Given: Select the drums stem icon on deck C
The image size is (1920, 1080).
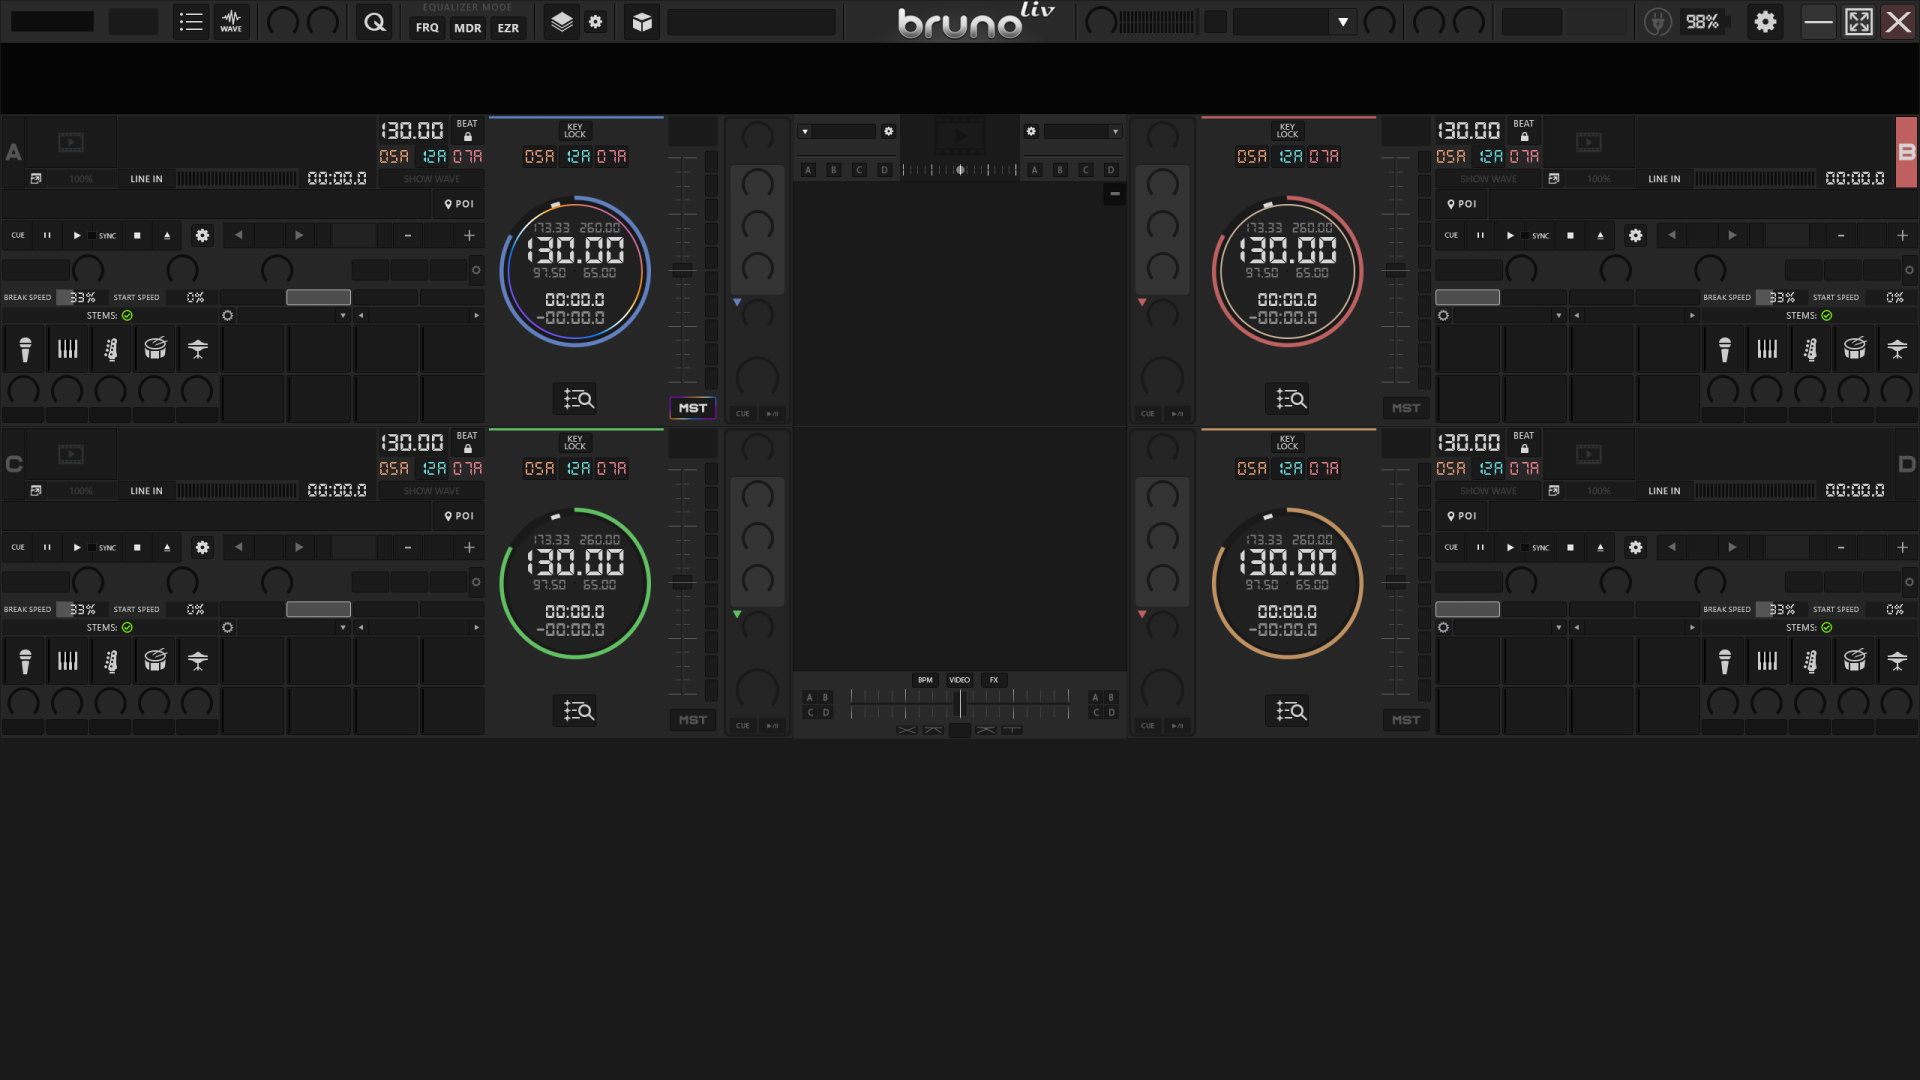Looking at the screenshot, I should pyautogui.click(x=155, y=661).
